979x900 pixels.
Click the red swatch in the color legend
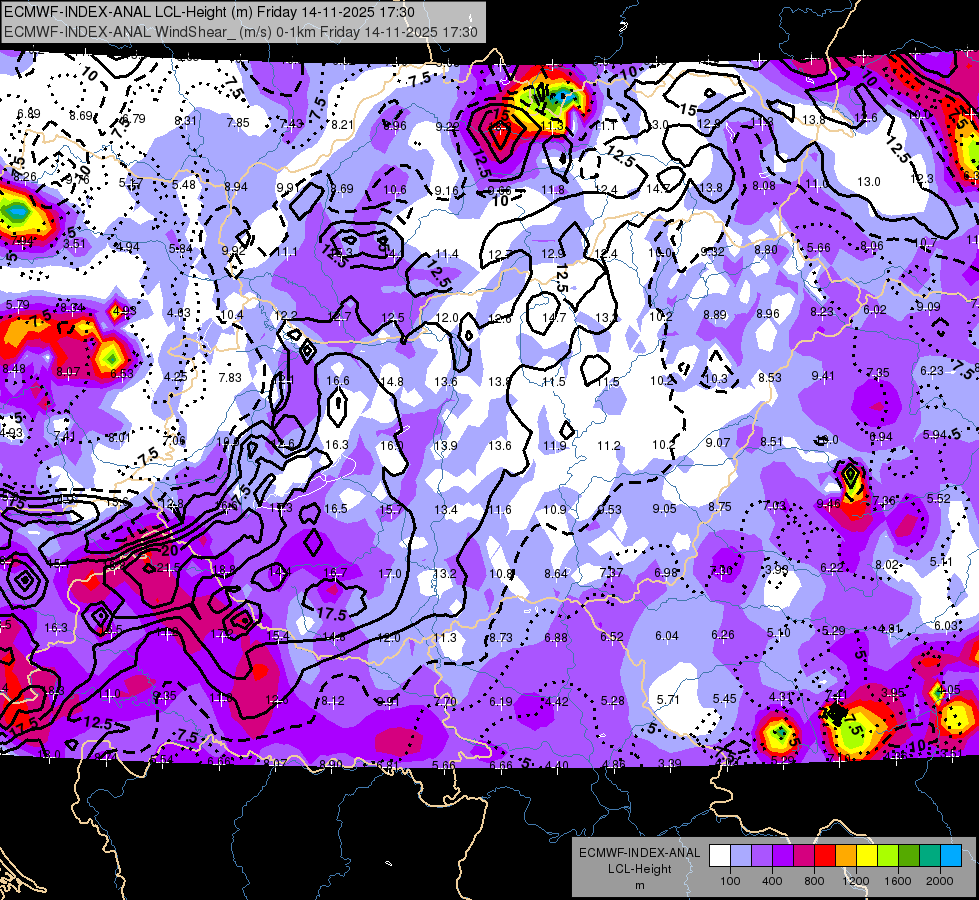tap(825, 856)
